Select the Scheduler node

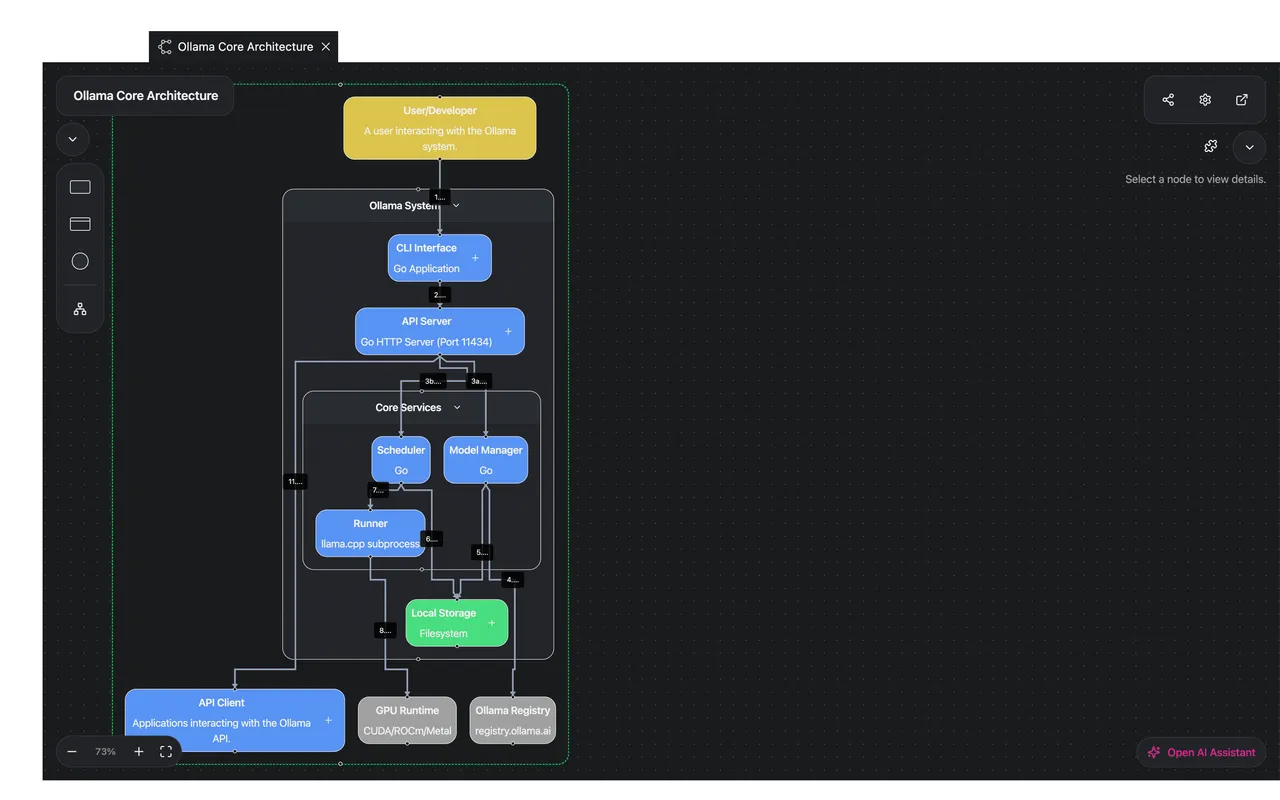pos(401,460)
